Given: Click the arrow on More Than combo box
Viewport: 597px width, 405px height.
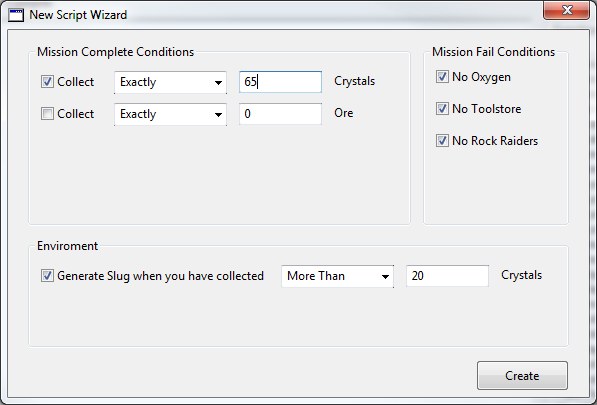Looking at the screenshot, I should pyautogui.click(x=385, y=277).
